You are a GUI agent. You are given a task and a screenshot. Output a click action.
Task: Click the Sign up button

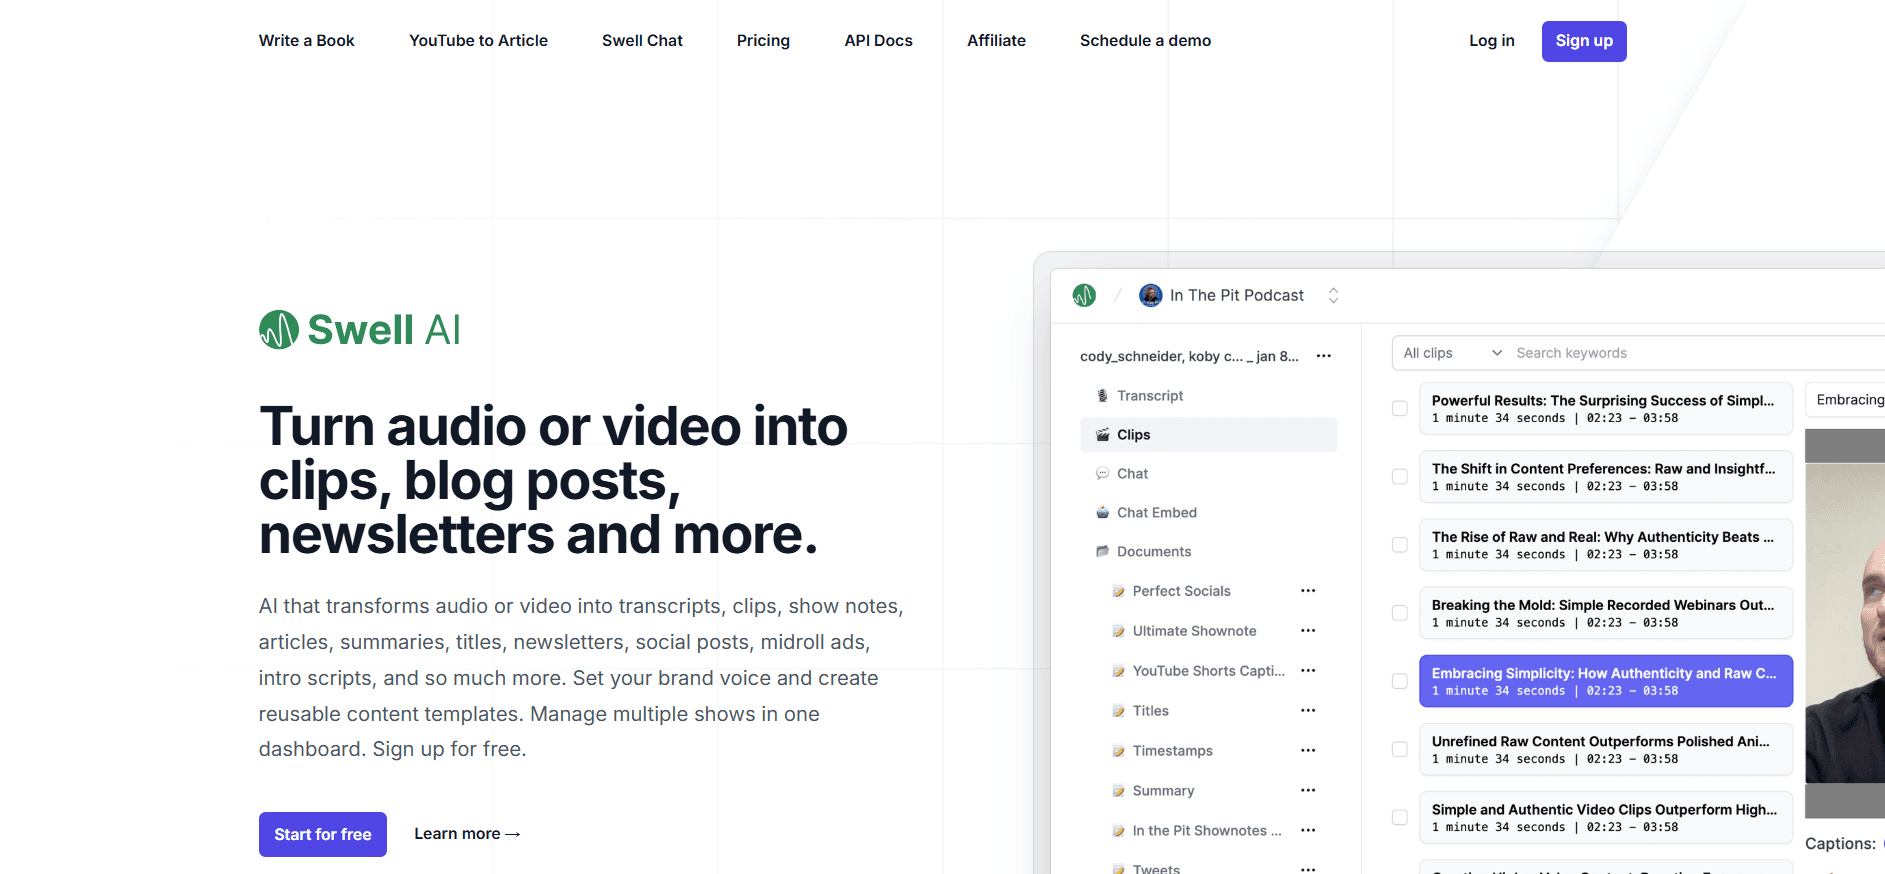pyautogui.click(x=1584, y=41)
